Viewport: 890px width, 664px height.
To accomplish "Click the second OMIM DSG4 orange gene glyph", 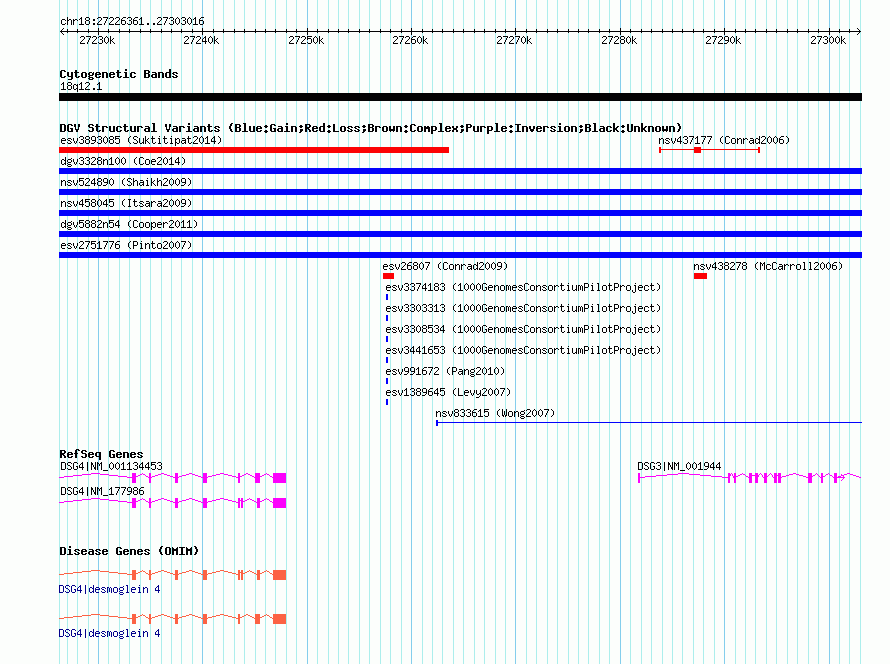I will 173,619.
